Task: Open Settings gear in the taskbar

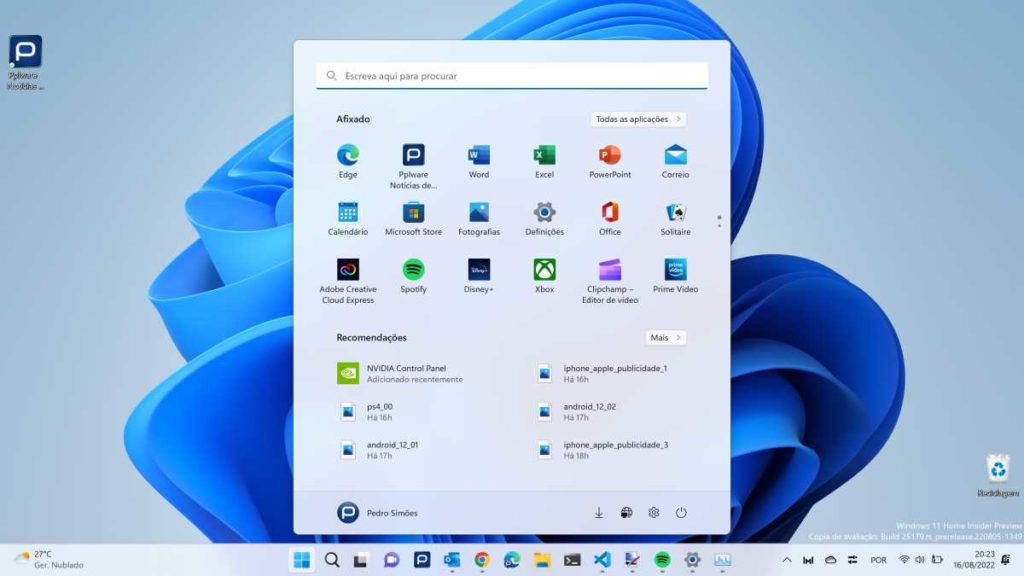Action: (692, 560)
